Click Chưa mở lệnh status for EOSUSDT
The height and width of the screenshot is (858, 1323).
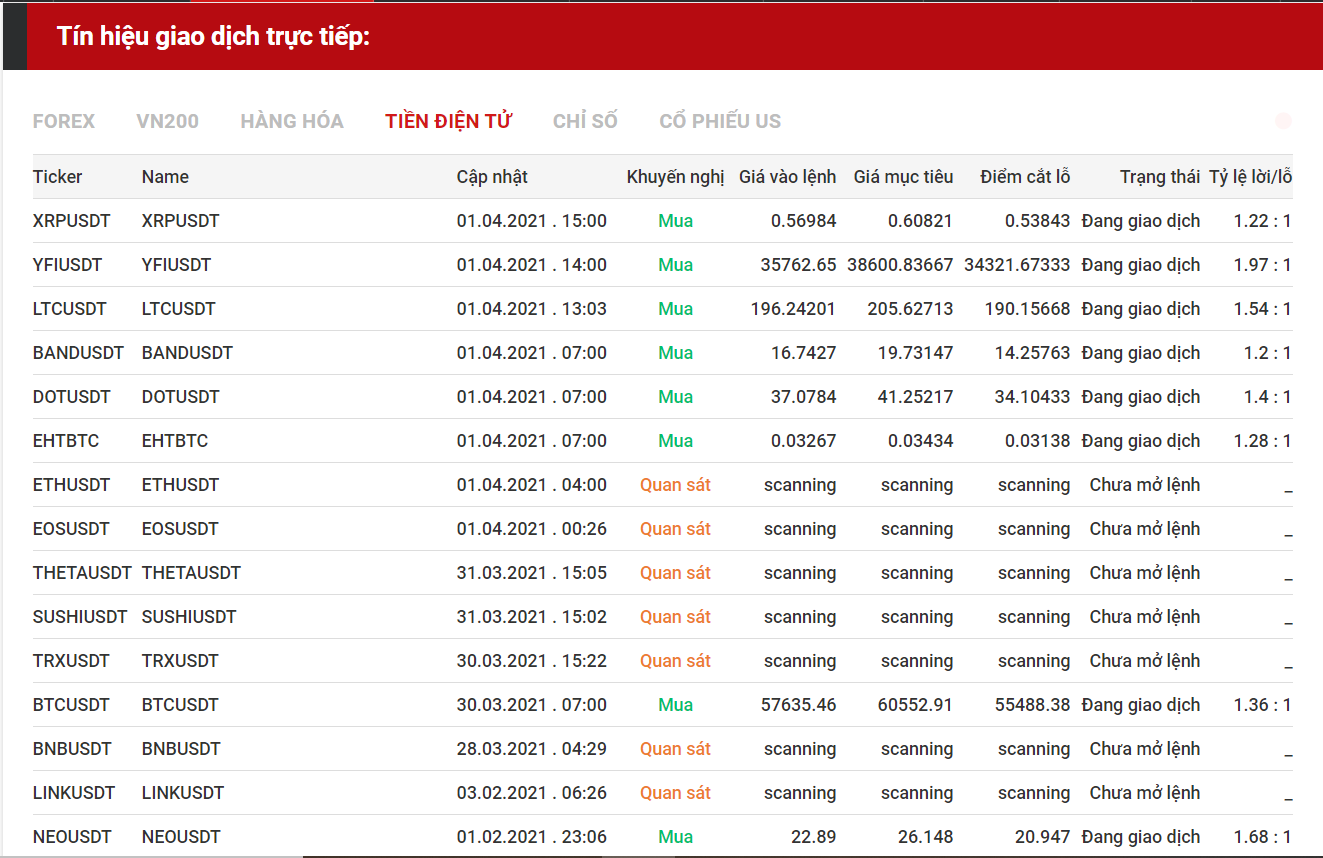(1145, 529)
